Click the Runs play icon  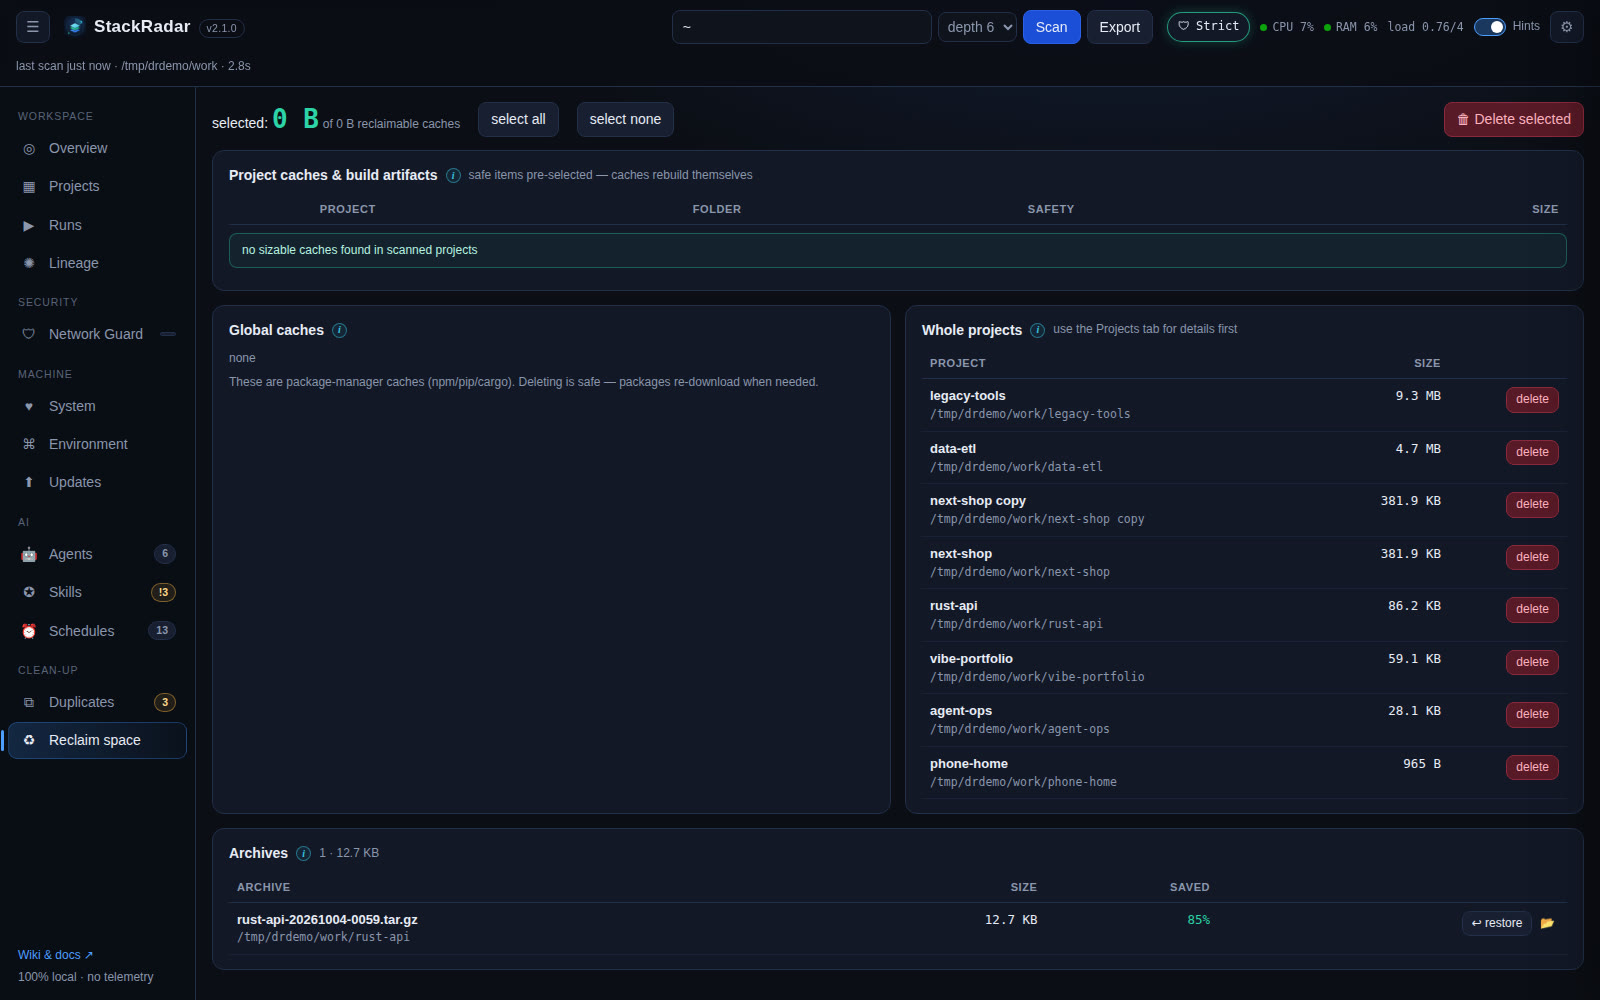click(29, 225)
